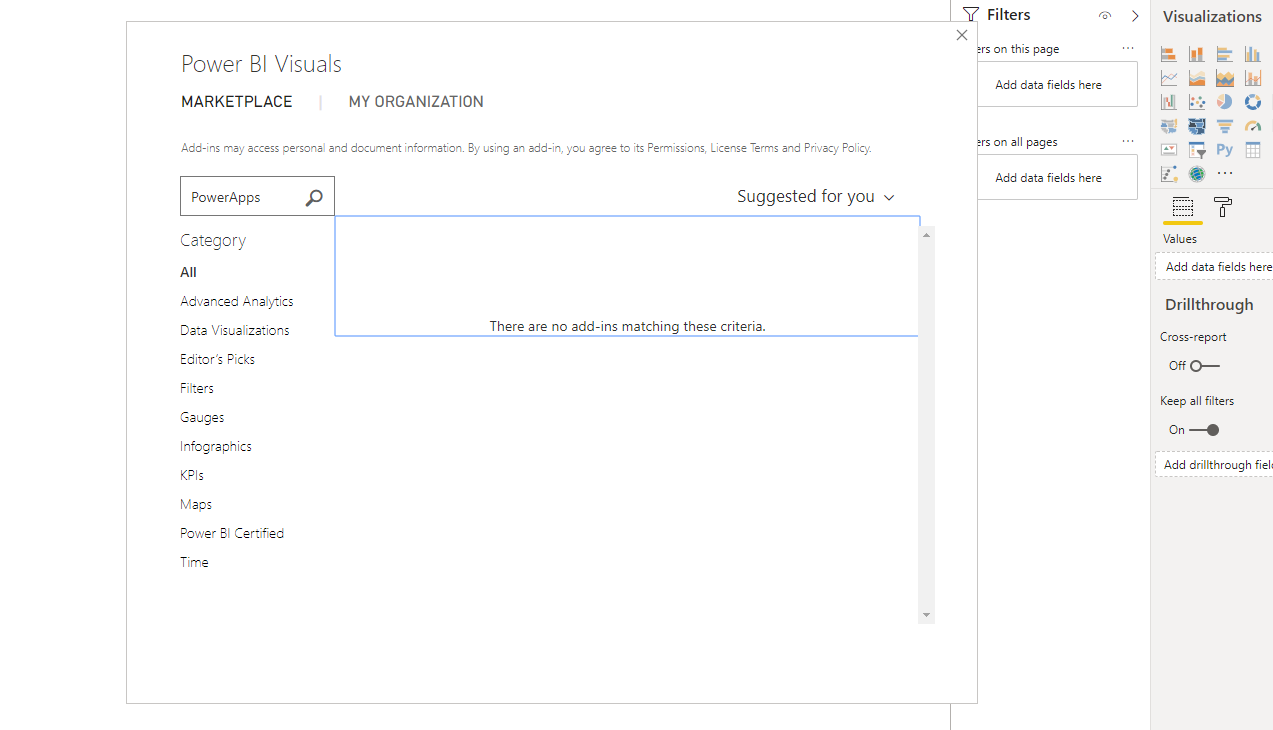Collapse the Filters pane with chevron

click(x=1135, y=16)
